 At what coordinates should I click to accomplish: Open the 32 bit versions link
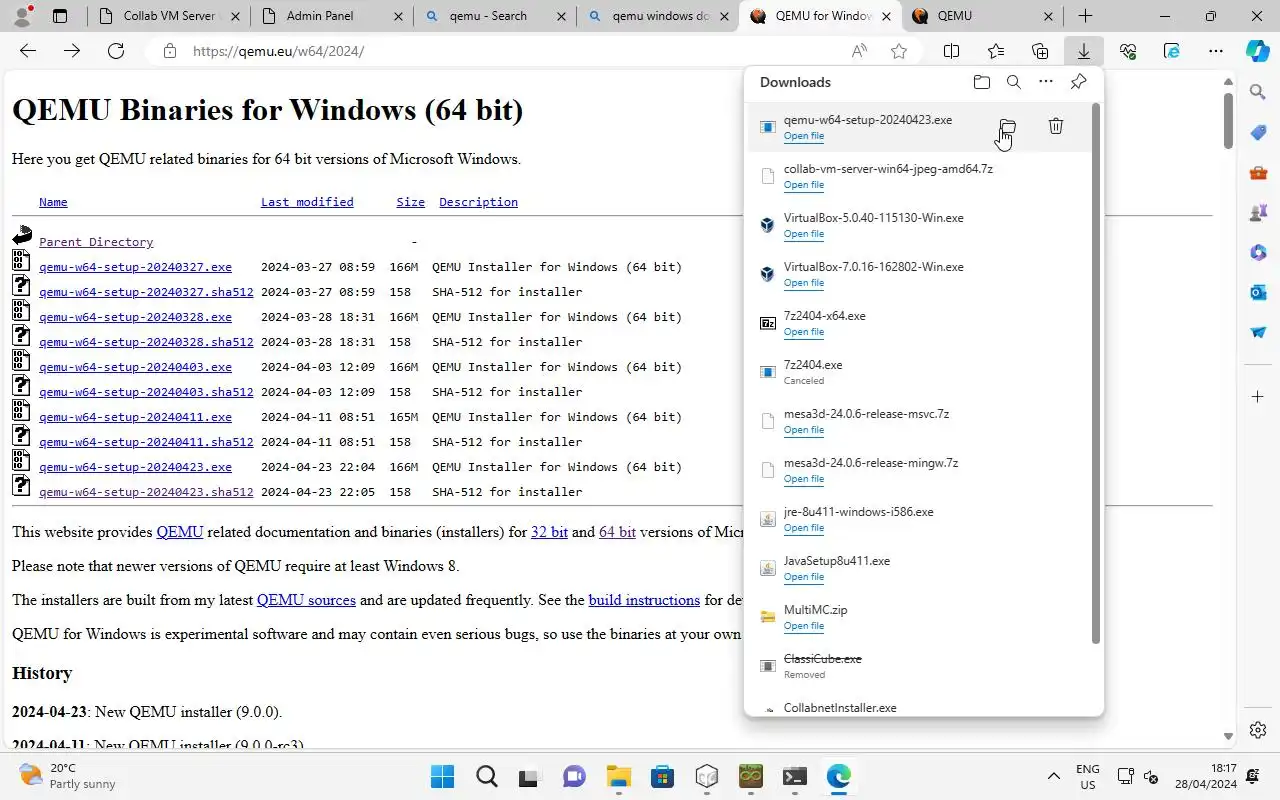549,532
